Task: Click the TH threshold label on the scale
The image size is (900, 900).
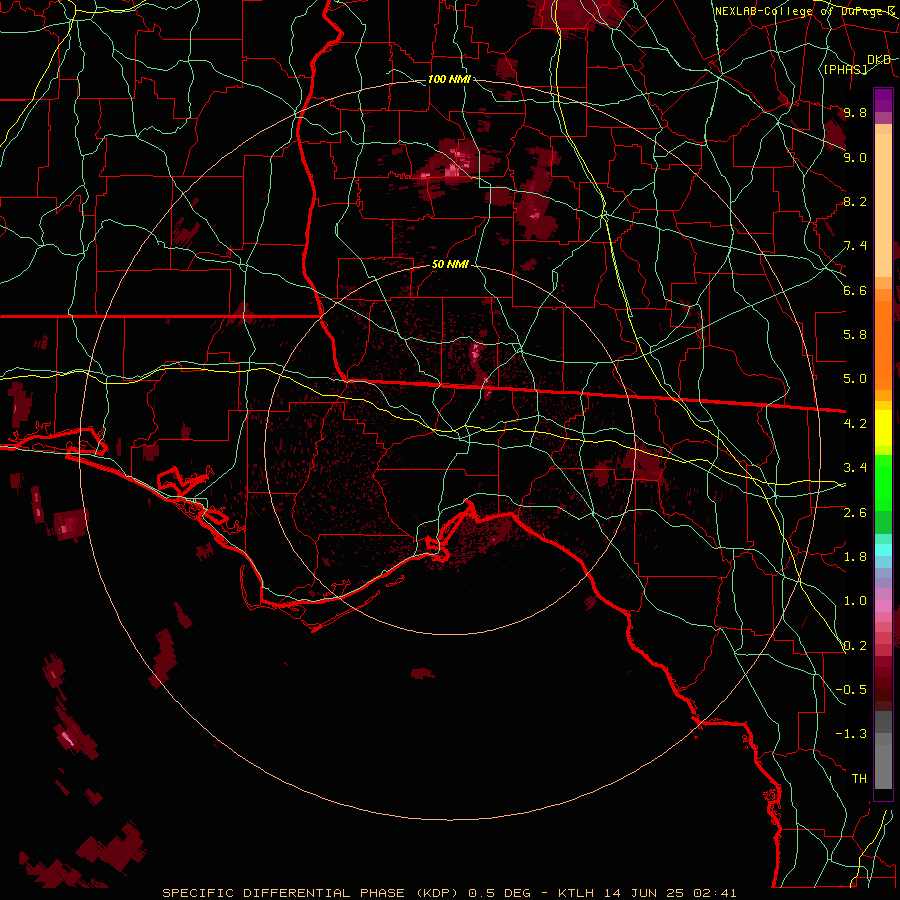Action: tap(859, 778)
